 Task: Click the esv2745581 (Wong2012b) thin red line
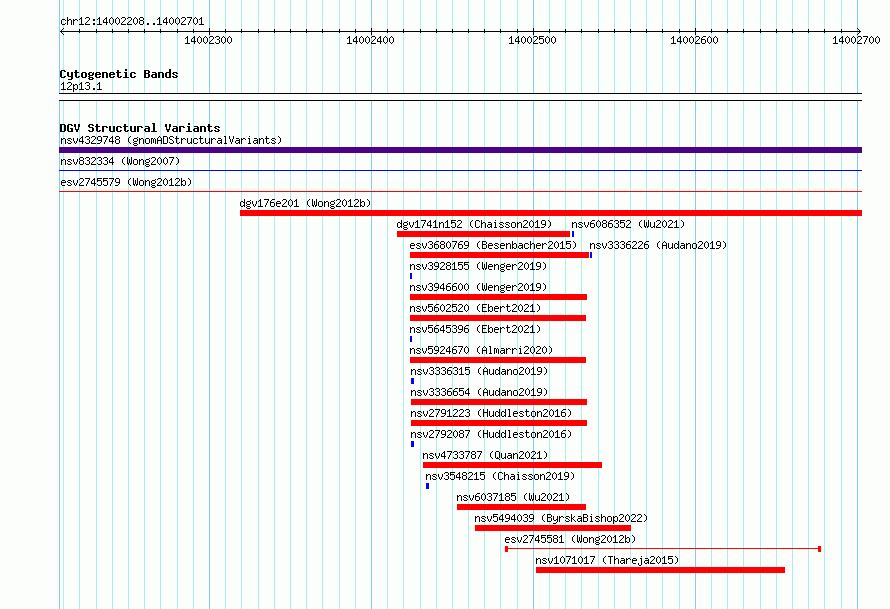(663, 549)
